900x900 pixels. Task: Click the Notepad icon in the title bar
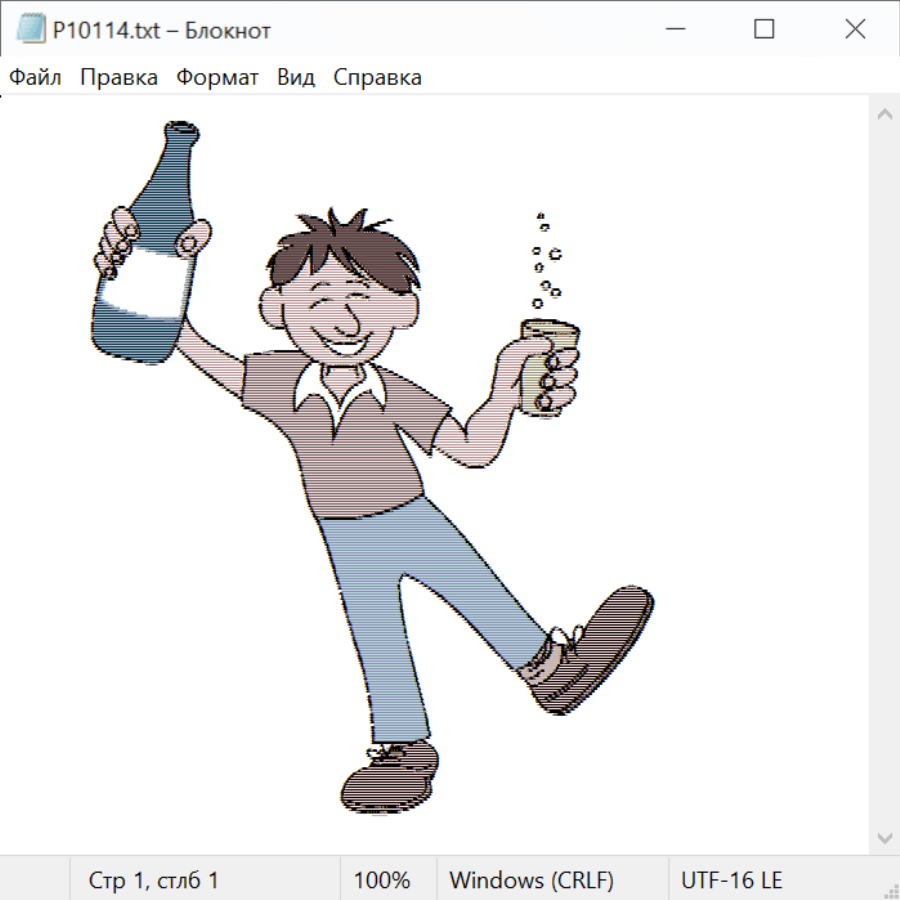(x=31, y=30)
